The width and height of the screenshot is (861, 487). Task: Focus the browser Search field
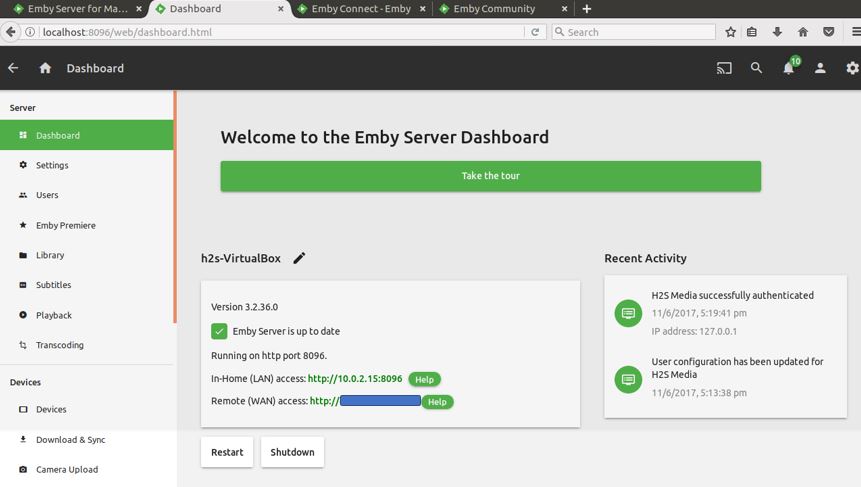point(634,32)
